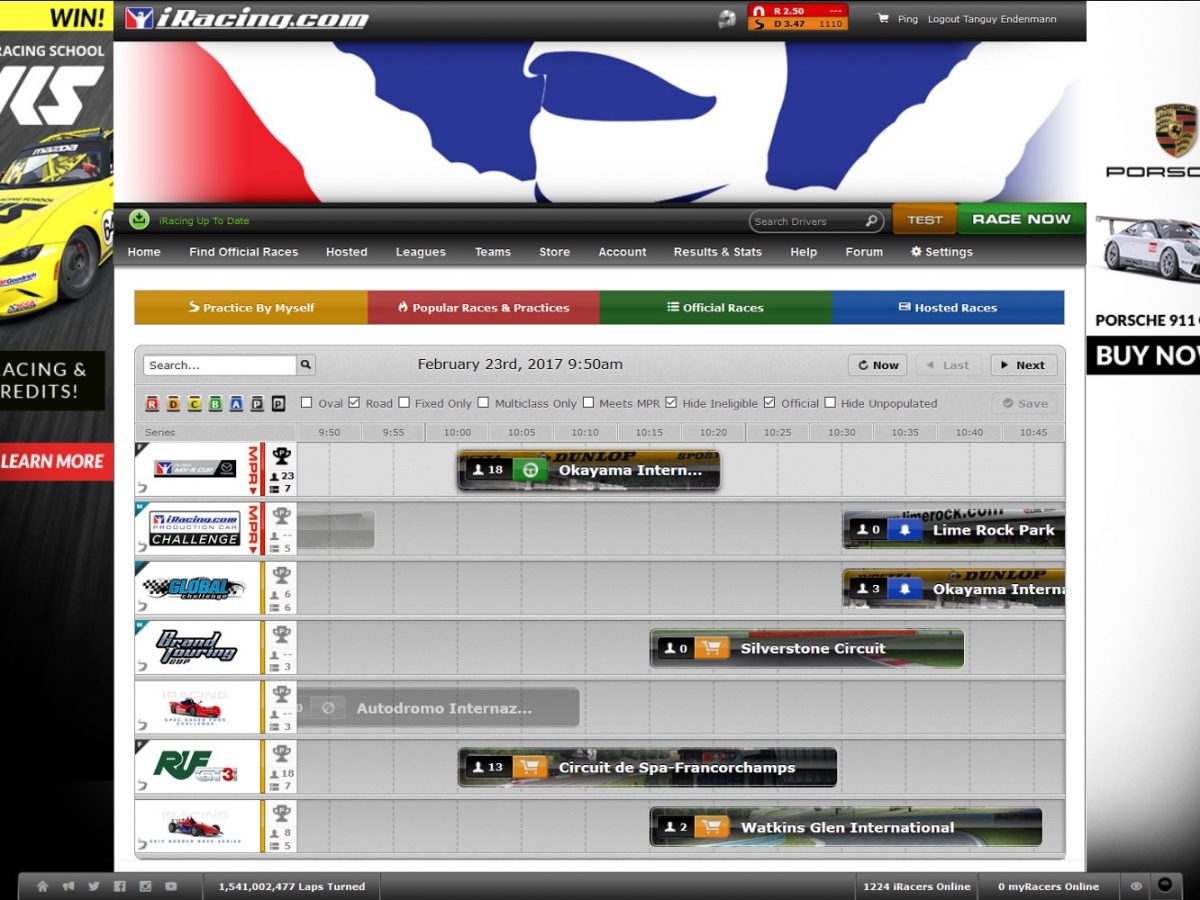
Task: Click the green update status icon
Action: point(140,220)
